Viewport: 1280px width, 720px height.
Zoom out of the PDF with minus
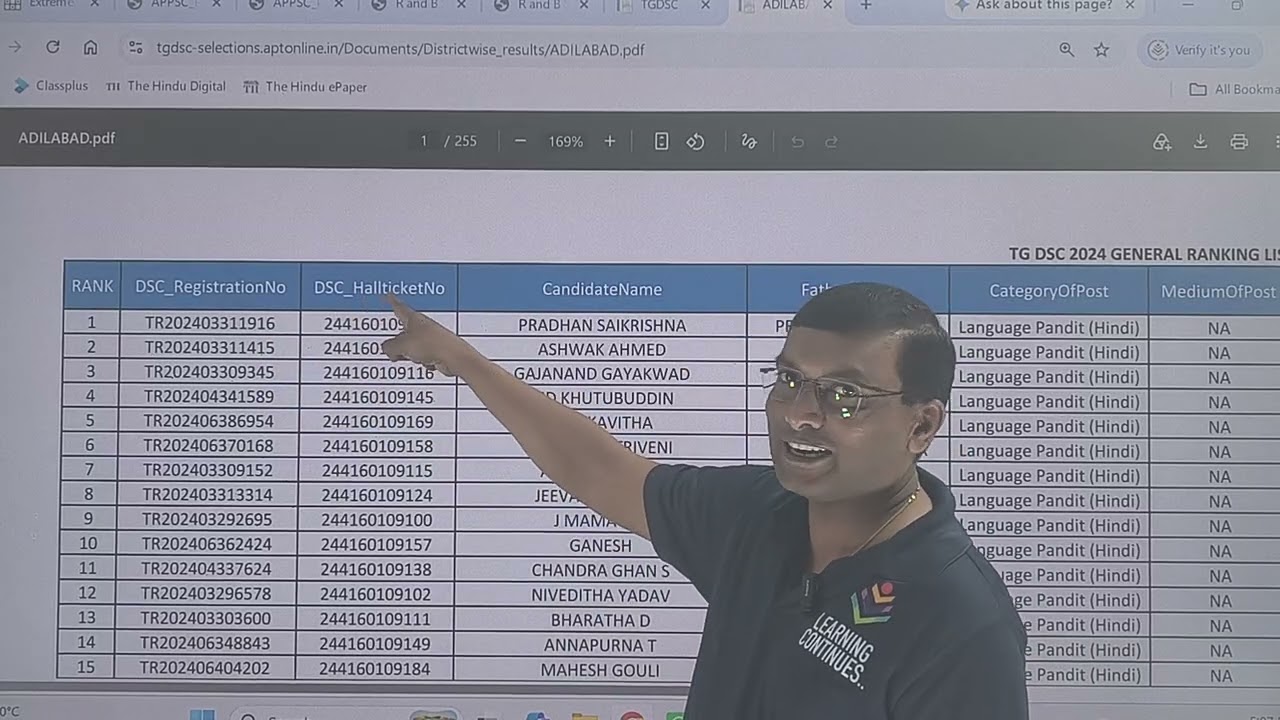tap(520, 141)
